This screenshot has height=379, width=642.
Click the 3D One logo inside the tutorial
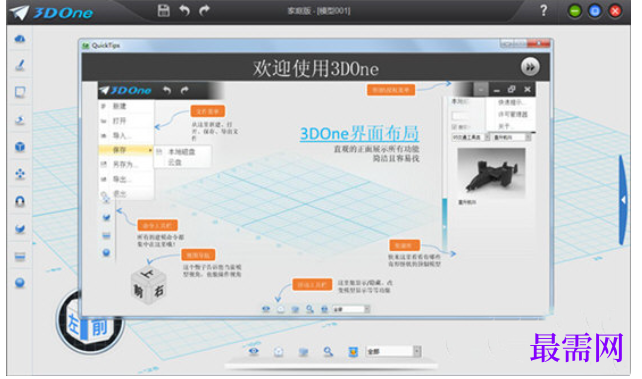[126, 90]
